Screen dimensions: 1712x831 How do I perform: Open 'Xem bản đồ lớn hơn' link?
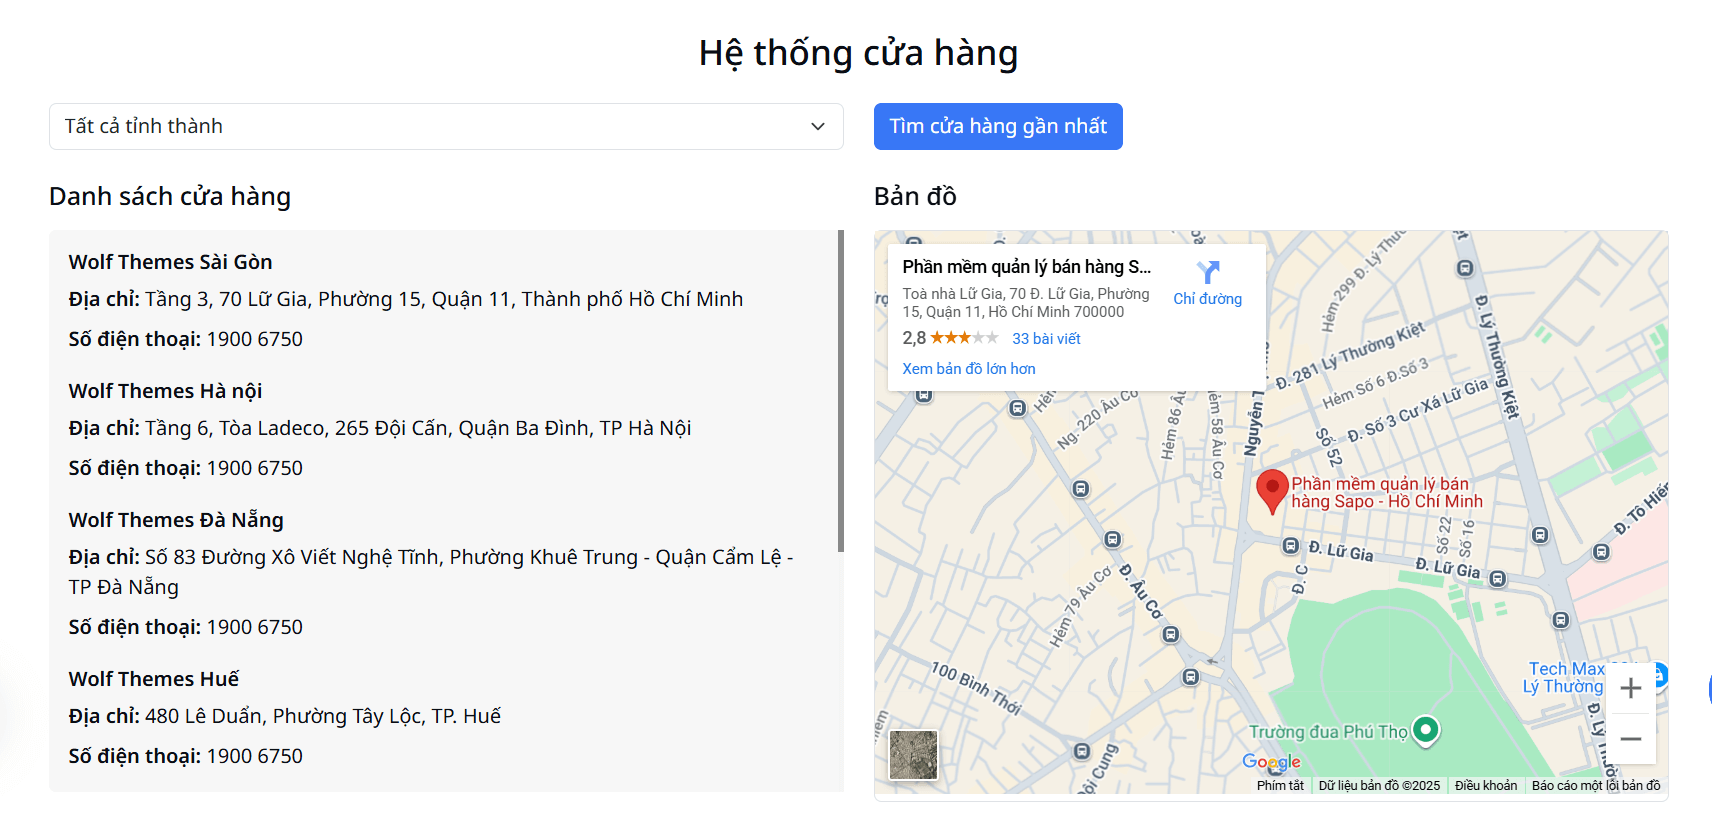[x=969, y=369]
